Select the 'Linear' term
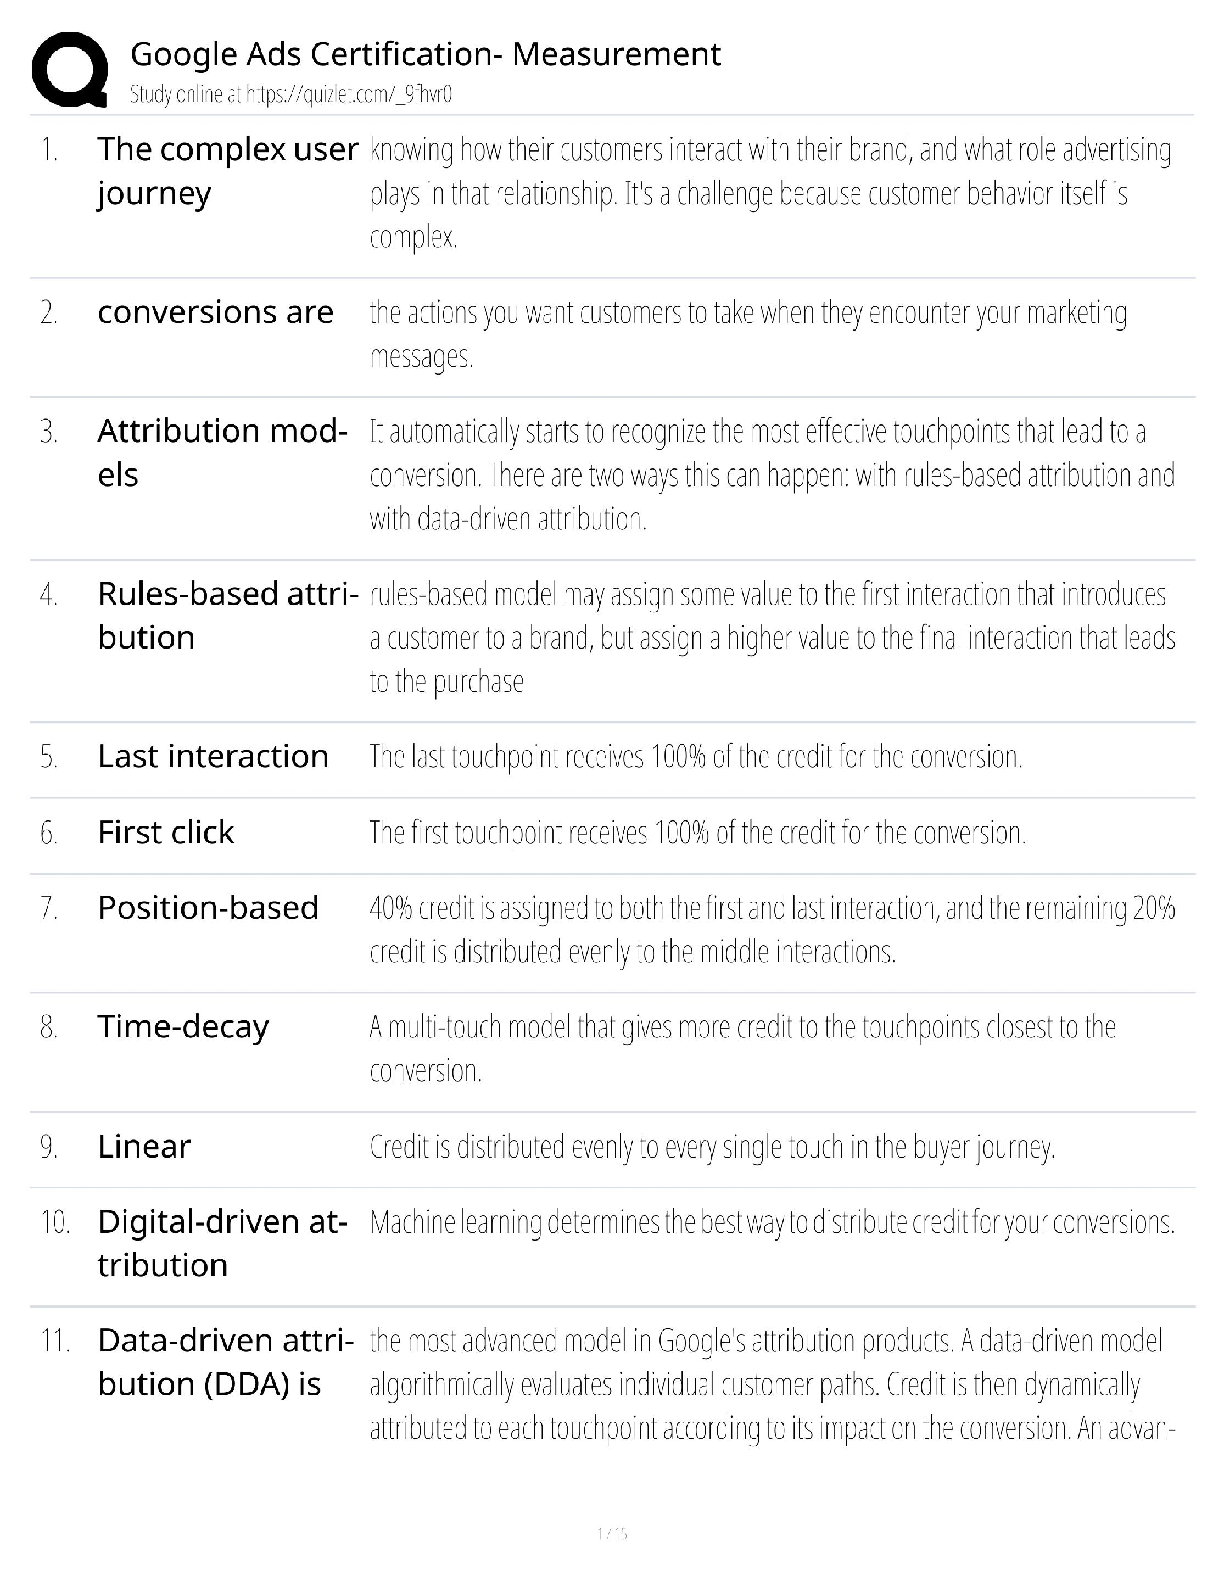 [144, 1146]
